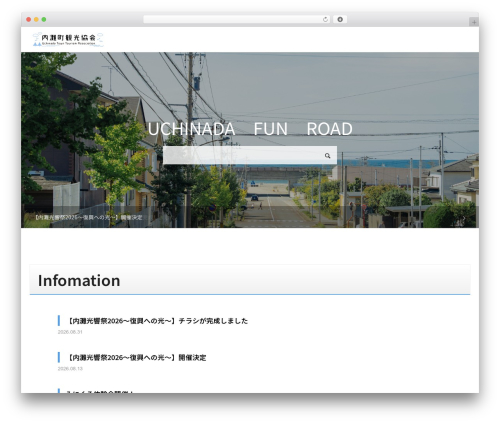Click the browser reload icon

tap(325, 20)
